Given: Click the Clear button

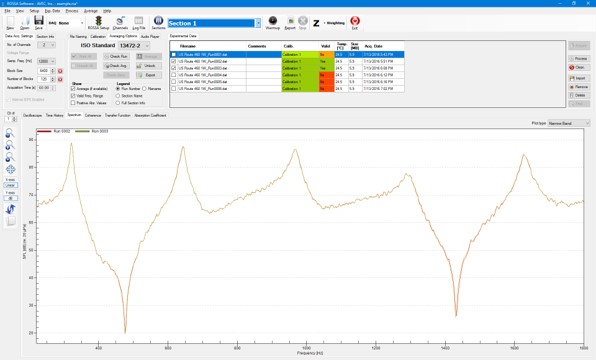Looking at the screenshot, I should tap(579, 67).
